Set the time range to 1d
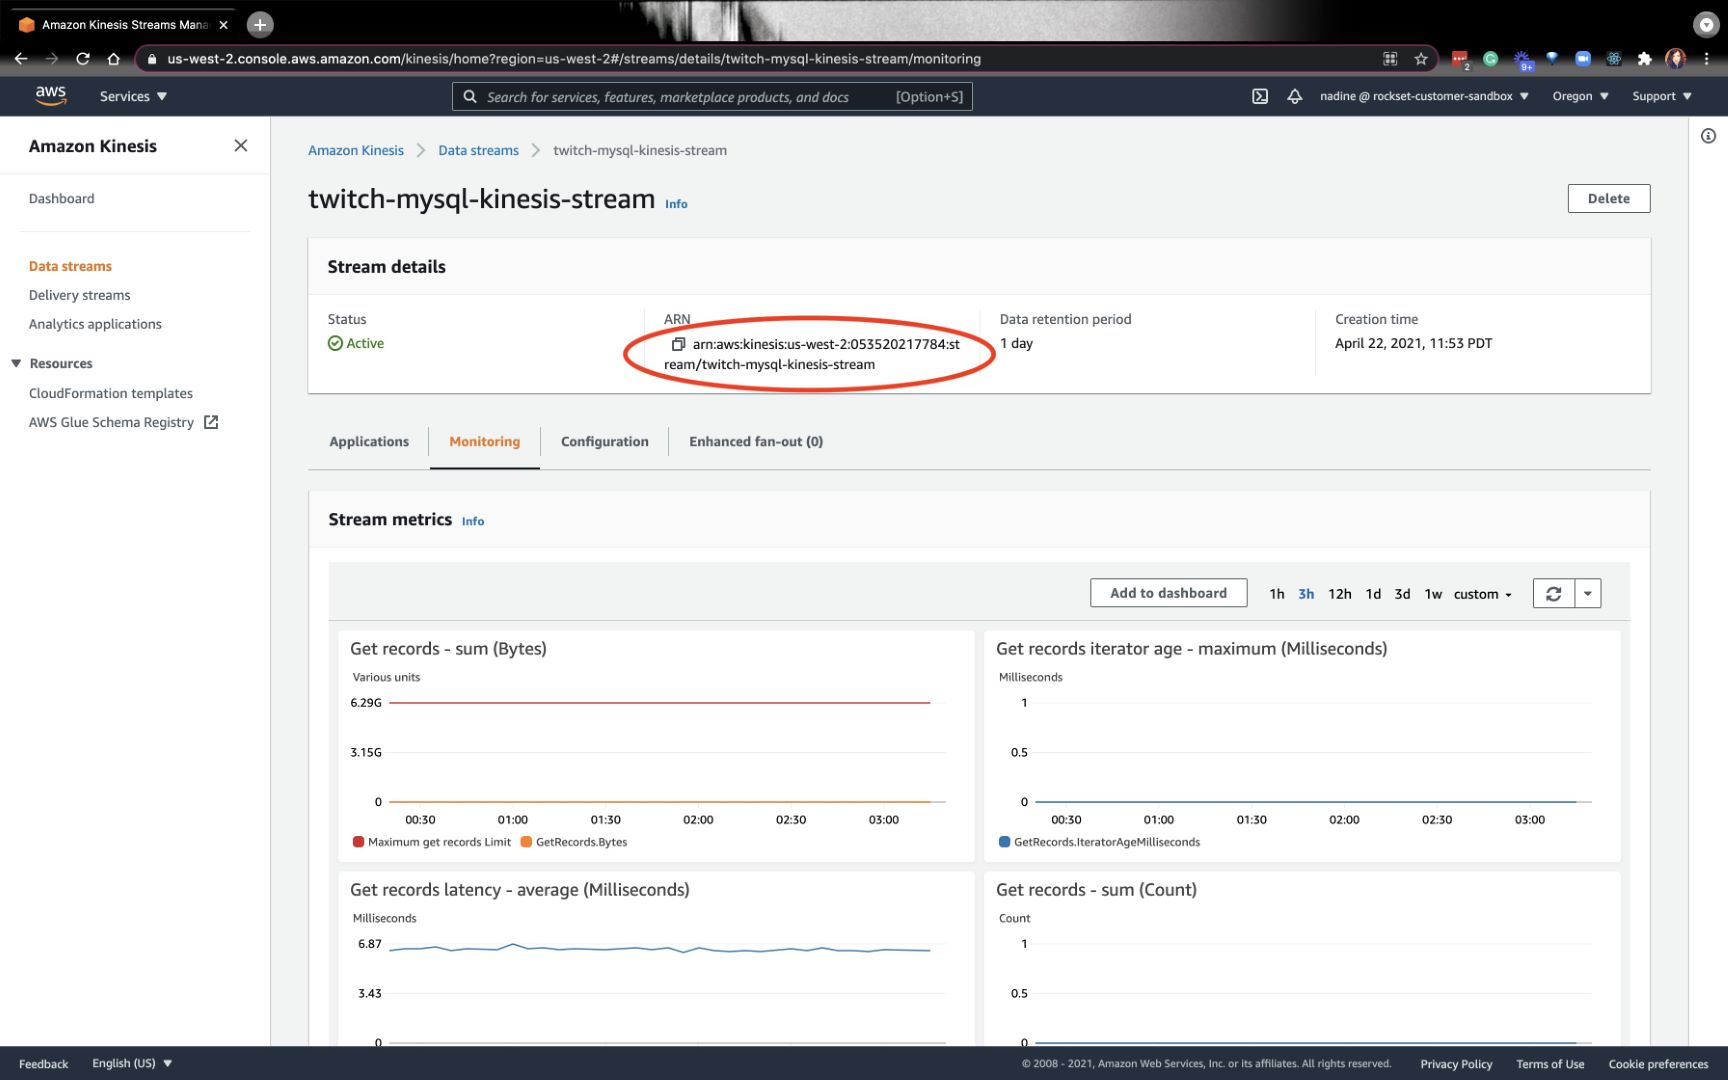 1373,594
